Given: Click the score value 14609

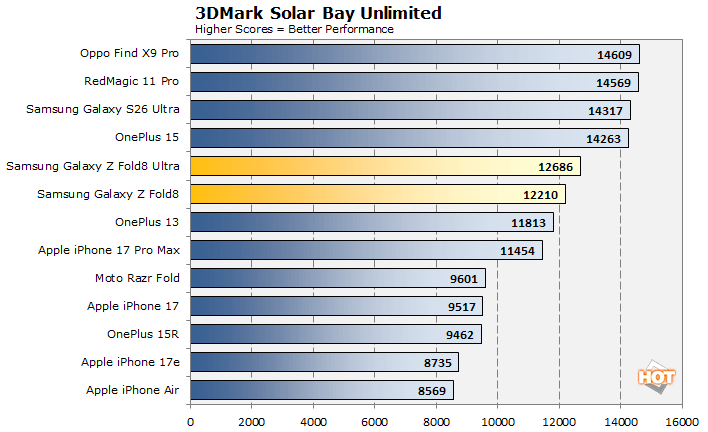Looking at the screenshot, I should click(x=615, y=55).
